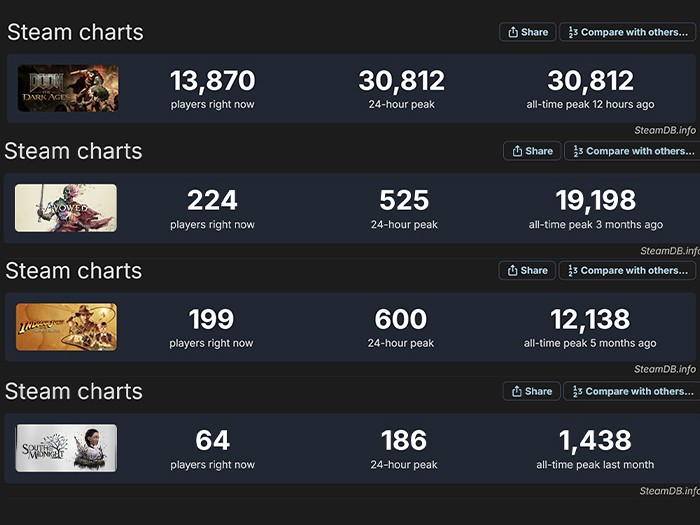Open Compare with others for Avowed
Screen dimensions: 700x525
click(632, 151)
